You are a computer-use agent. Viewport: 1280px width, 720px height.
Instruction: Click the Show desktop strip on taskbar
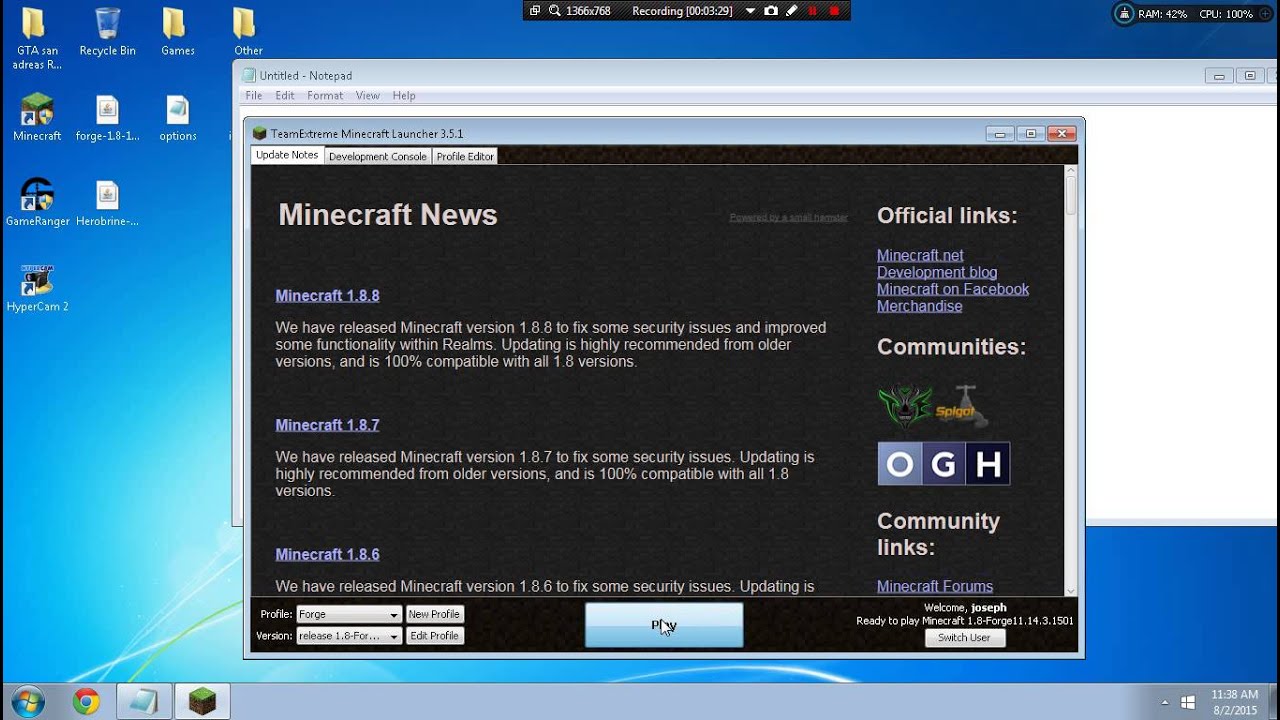[x=1273, y=702]
